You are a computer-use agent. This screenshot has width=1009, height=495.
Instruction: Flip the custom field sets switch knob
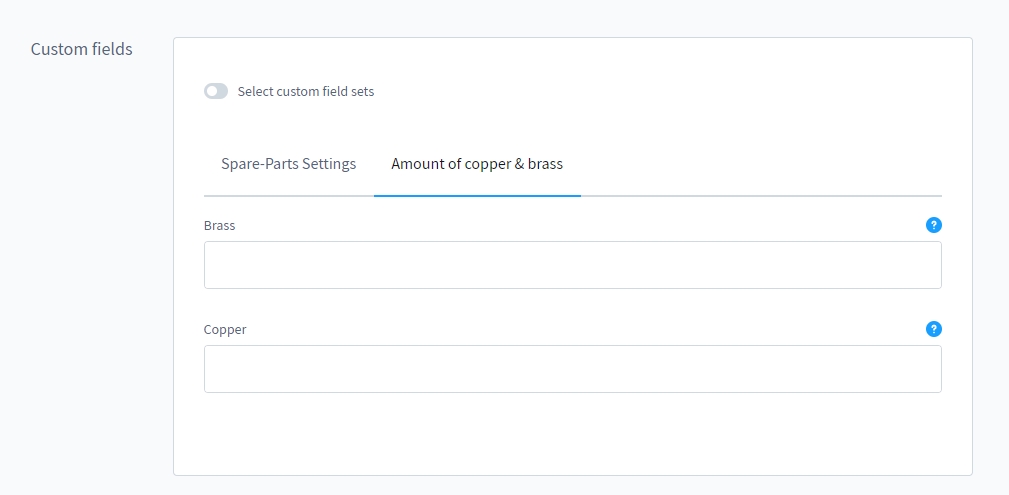pyautogui.click(x=212, y=91)
